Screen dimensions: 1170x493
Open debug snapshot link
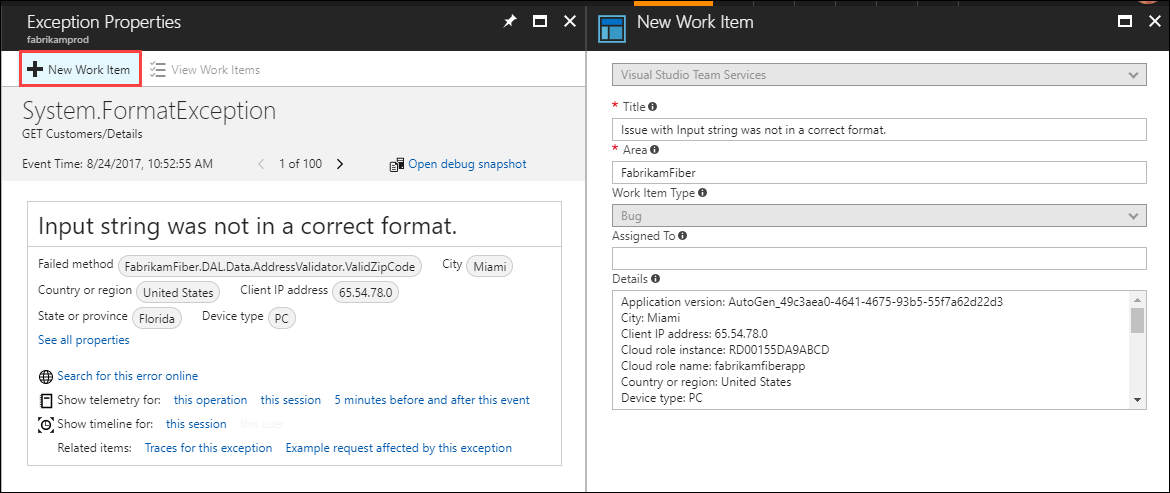coord(466,164)
